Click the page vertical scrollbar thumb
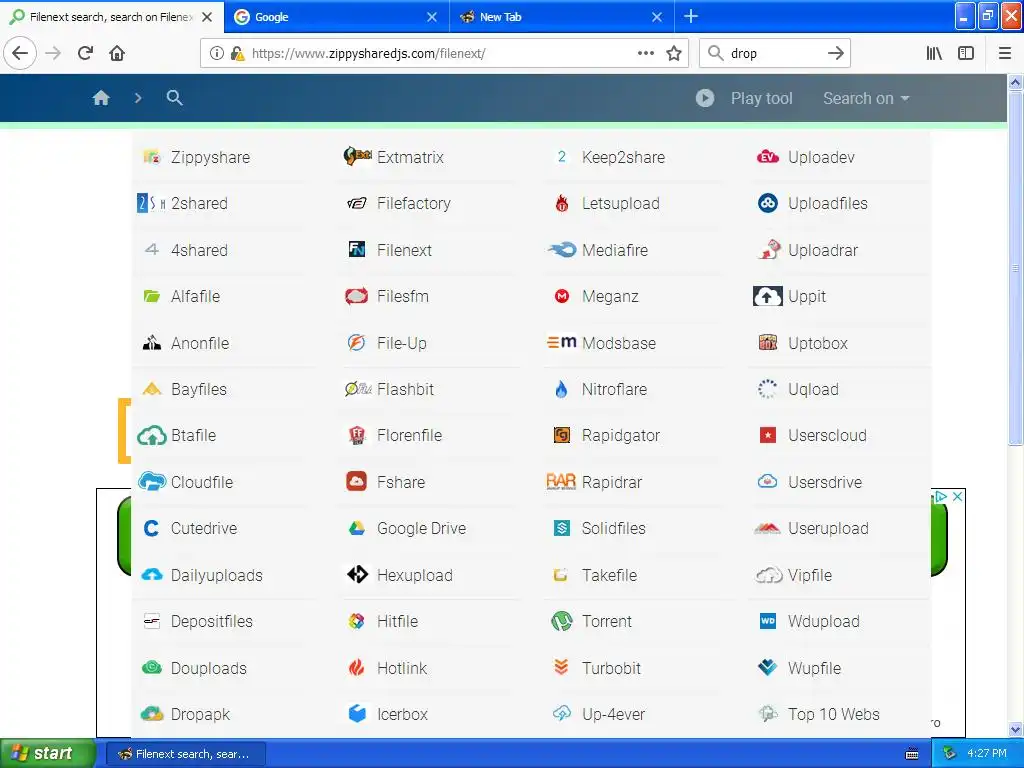 pyautogui.click(x=1015, y=268)
